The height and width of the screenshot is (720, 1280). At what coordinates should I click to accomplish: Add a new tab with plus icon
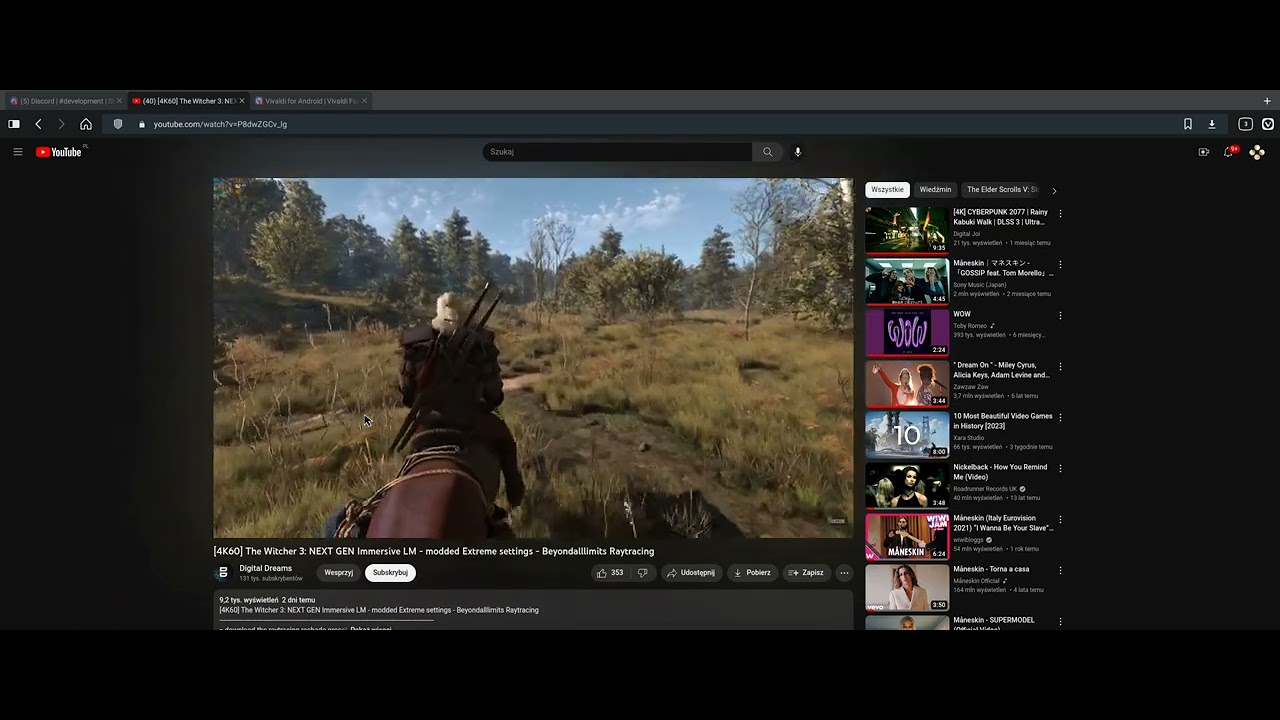point(1267,101)
